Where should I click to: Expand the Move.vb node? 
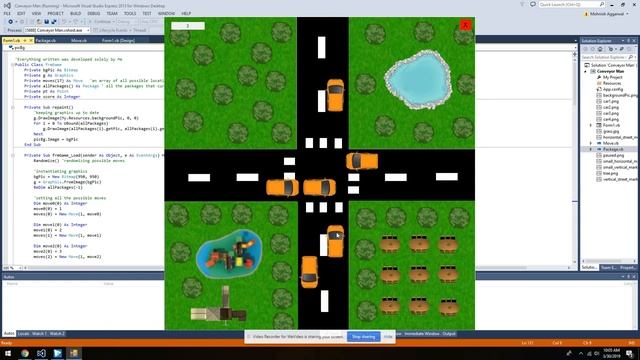pos(591,143)
